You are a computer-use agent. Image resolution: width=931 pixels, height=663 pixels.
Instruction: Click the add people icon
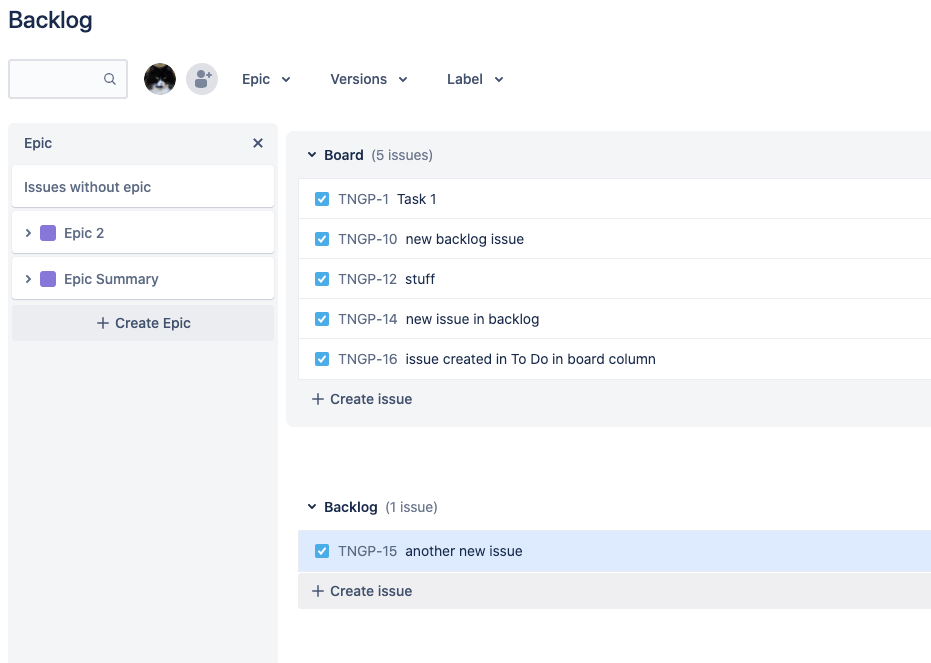click(x=202, y=79)
